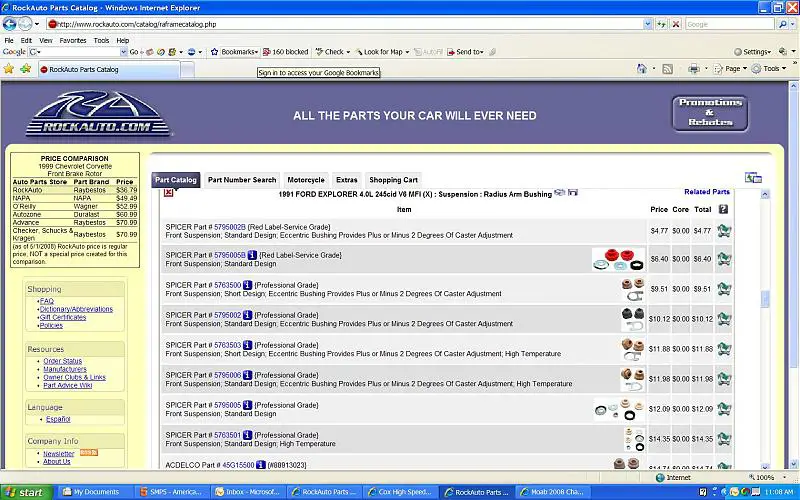The height and width of the screenshot is (500, 800).
Task: Click the Google search box at top right
Action: click(730, 24)
